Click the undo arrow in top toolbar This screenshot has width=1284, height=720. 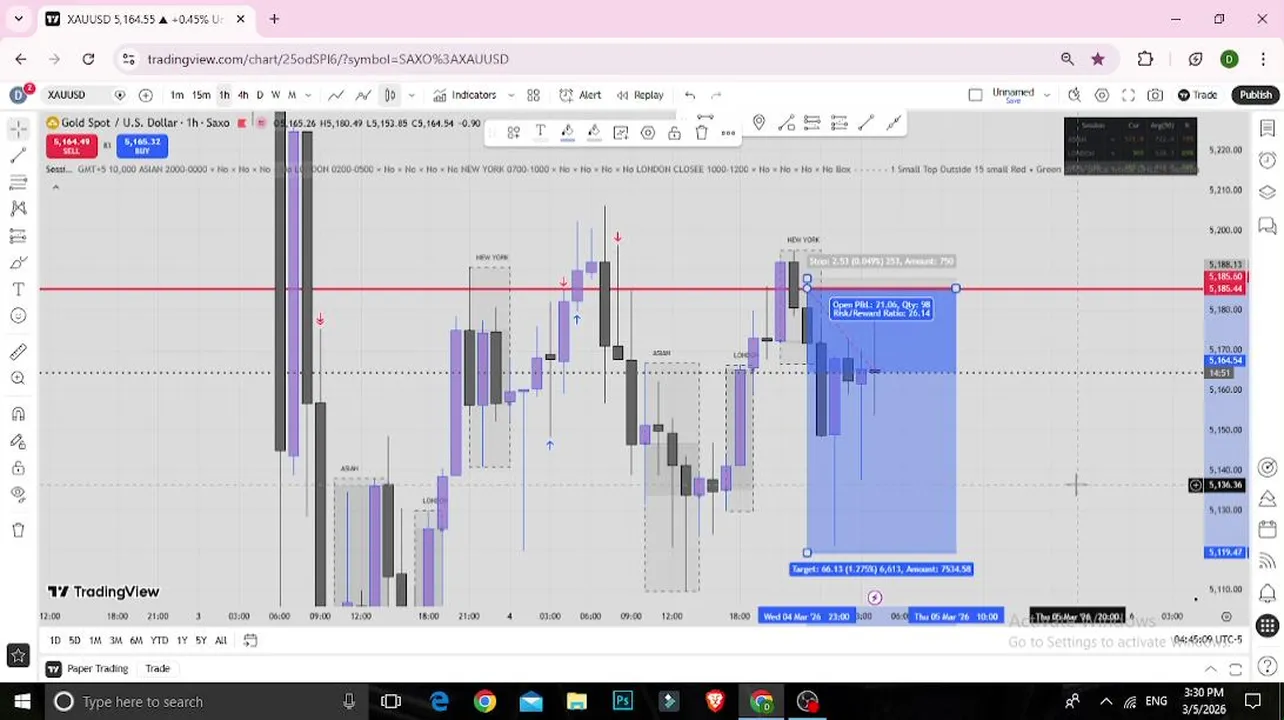click(690, 95)
